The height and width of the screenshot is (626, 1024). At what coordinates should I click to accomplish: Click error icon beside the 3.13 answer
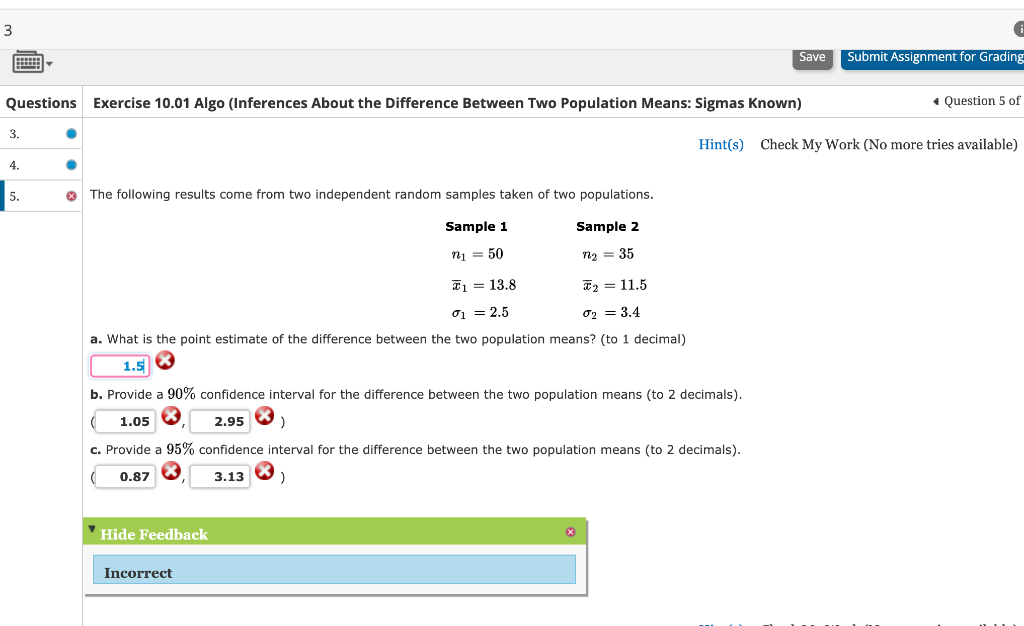(x=265, y=470)
